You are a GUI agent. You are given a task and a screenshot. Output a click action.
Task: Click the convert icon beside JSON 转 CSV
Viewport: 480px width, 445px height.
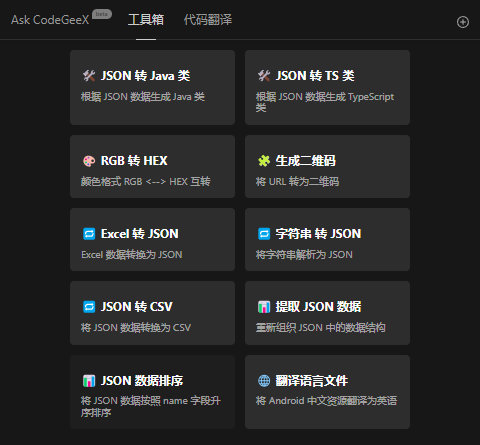(89, 307)
